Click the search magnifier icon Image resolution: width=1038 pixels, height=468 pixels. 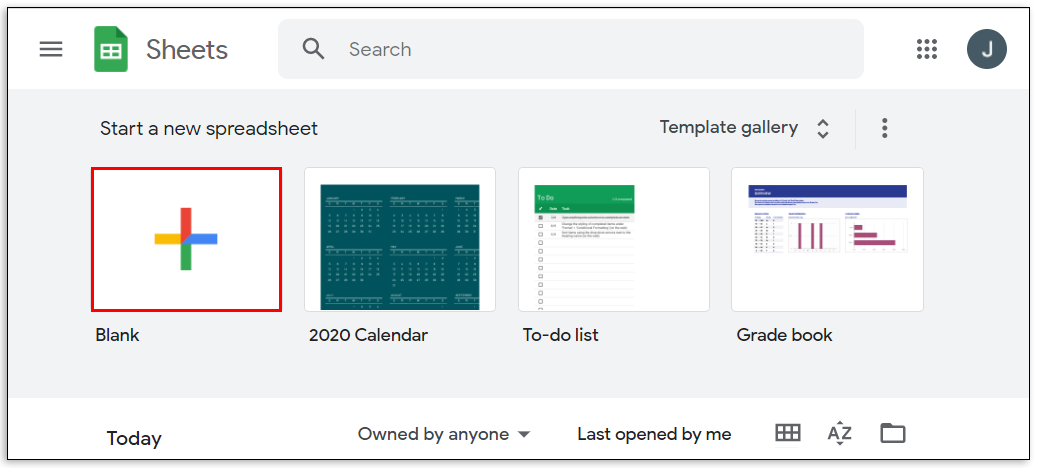(x=314, y=49)
